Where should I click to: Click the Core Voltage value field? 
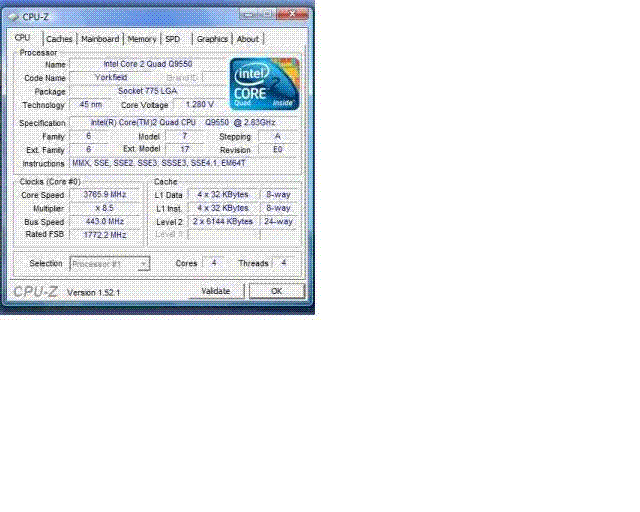click(201, 104)
